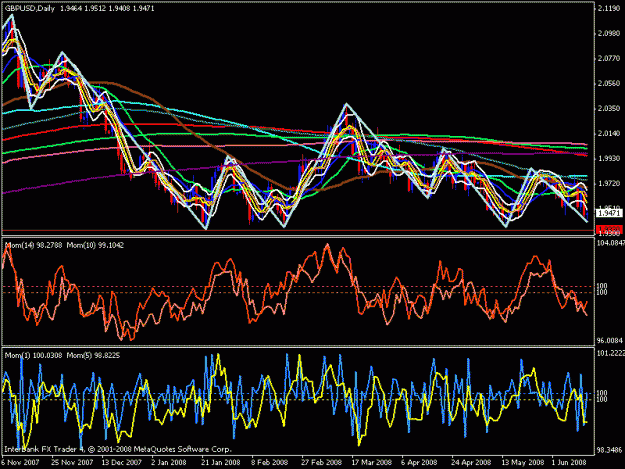The height and width of the screenshot is (469, 625).
Task: Click the 2.0560 price scale value
Action: pyautogui.click(x=609, y=83)
